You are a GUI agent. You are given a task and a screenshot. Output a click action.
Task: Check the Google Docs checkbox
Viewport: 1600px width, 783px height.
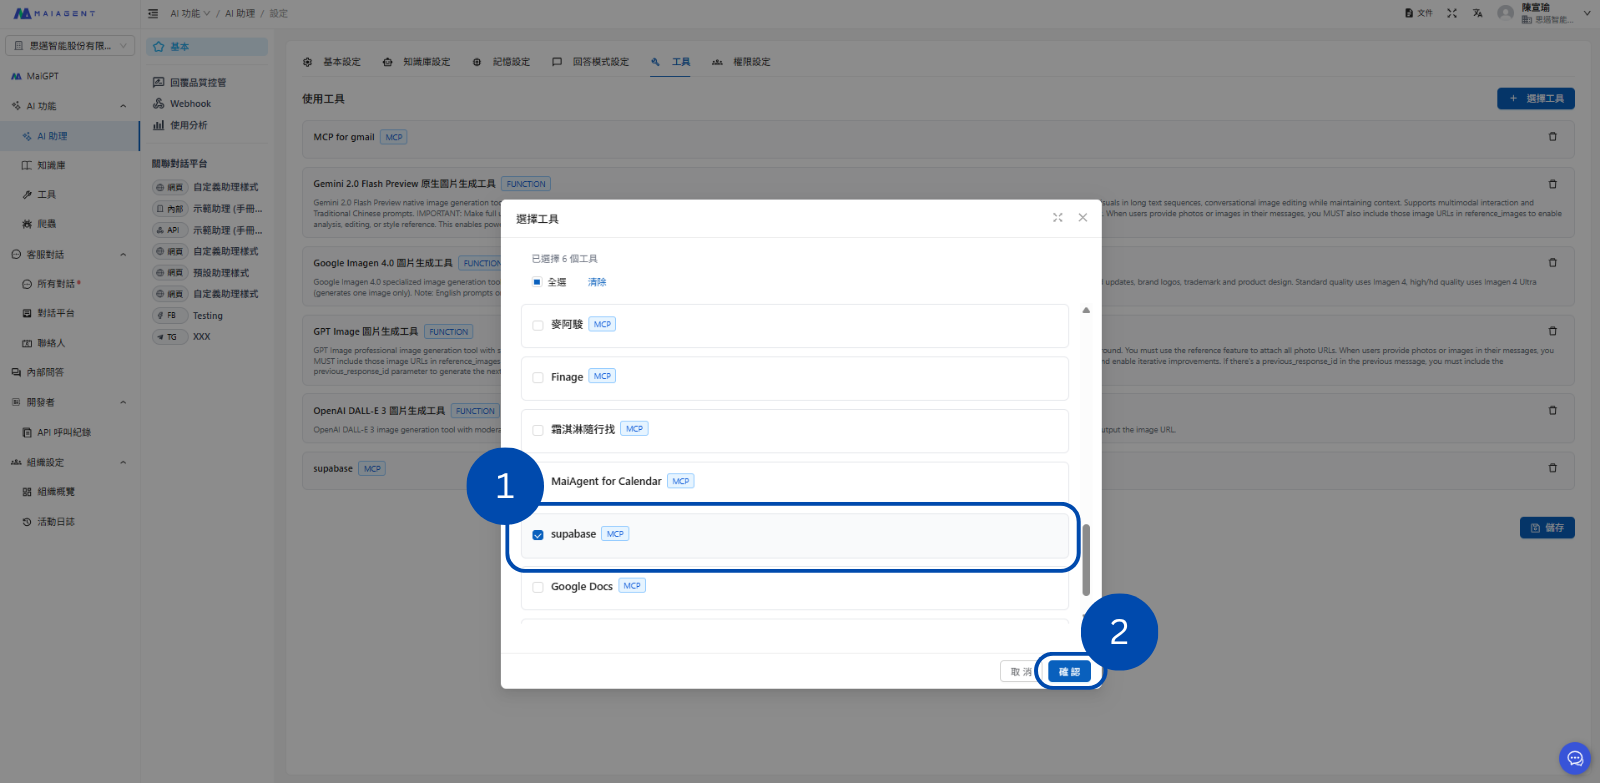click(538, 587)
